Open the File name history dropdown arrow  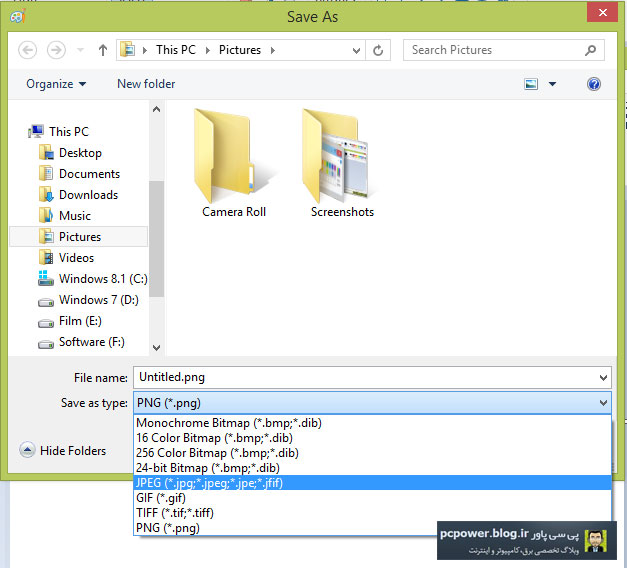pyautogui.click(x=603, y=378)
